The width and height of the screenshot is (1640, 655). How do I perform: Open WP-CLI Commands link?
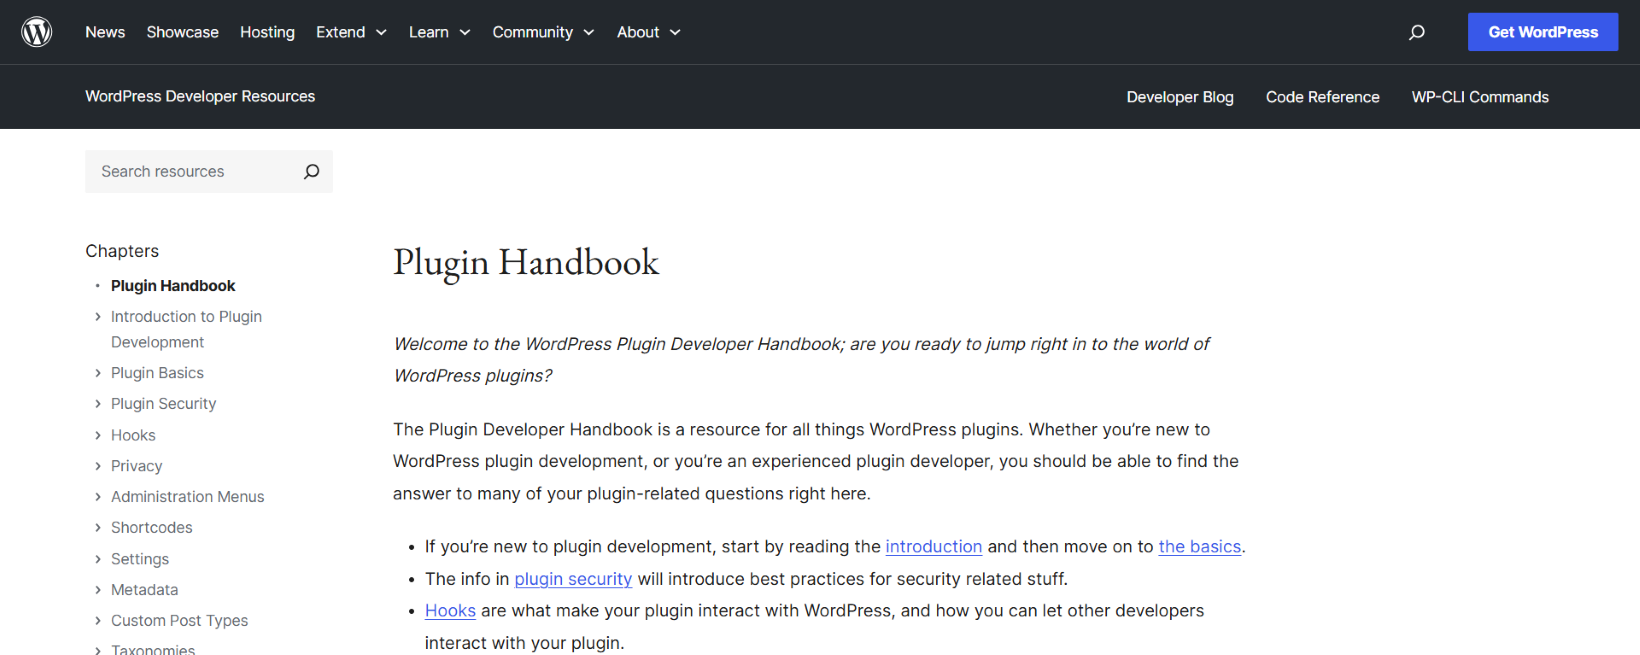click(x=1480, y=97)
